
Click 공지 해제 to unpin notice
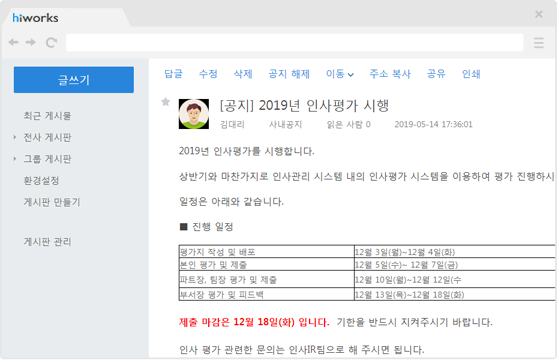(x=289, y=74)
